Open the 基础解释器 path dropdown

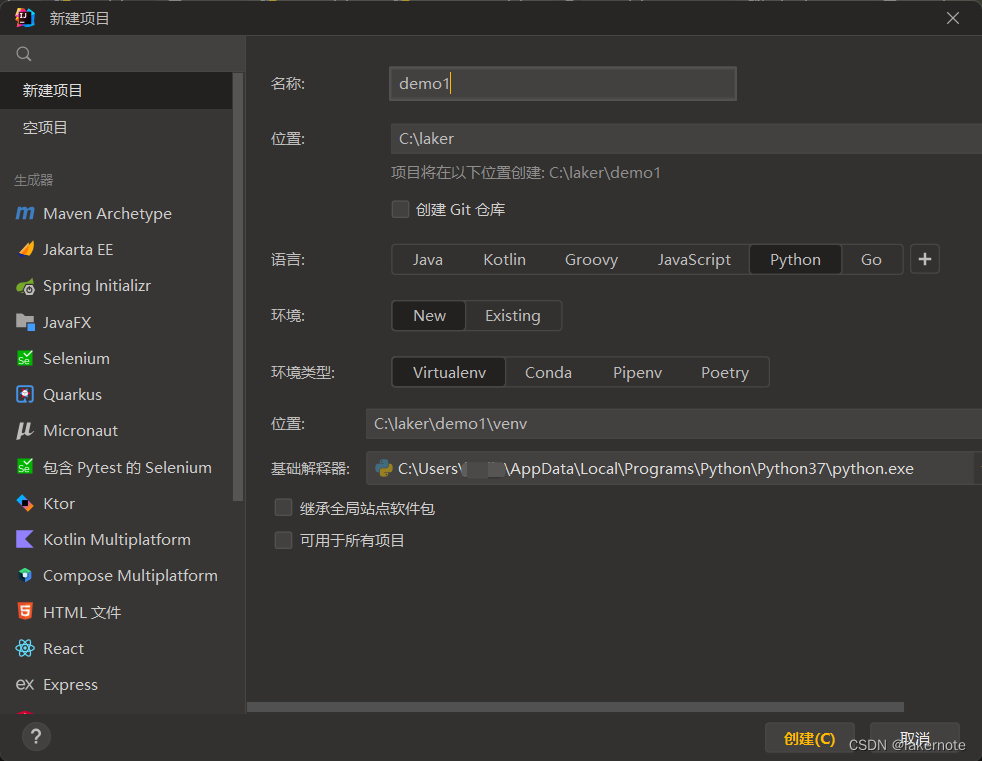tap(978, 469)
